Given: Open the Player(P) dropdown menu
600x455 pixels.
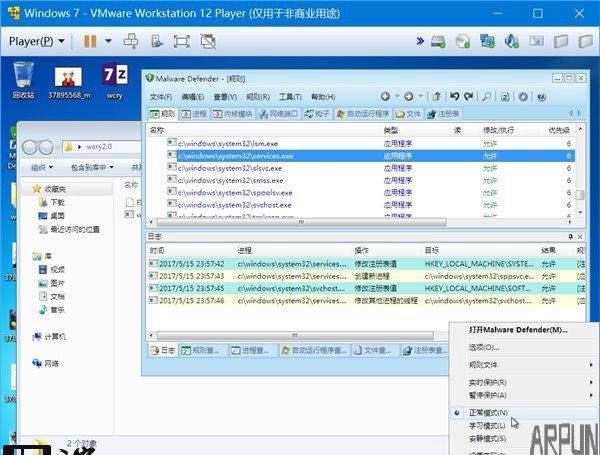Looking at the screenshot, I should (x=37, y=41).
